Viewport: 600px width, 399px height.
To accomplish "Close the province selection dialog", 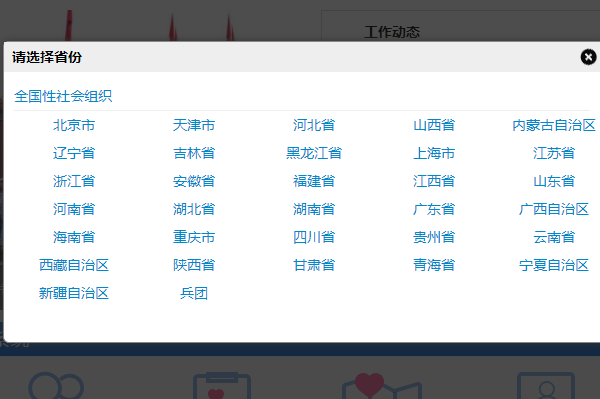I will coord(588,57).
